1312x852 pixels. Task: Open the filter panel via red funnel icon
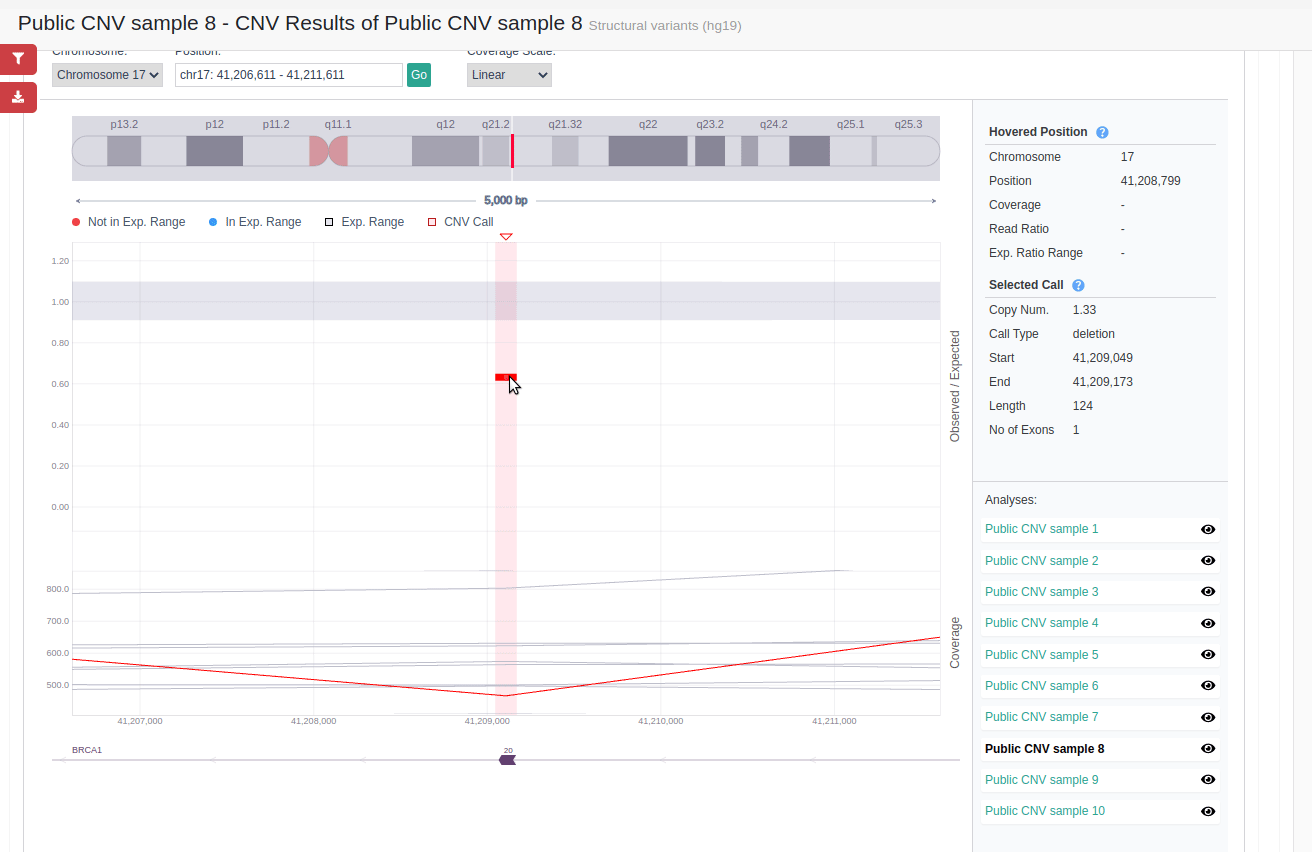[x=18, y=59]
